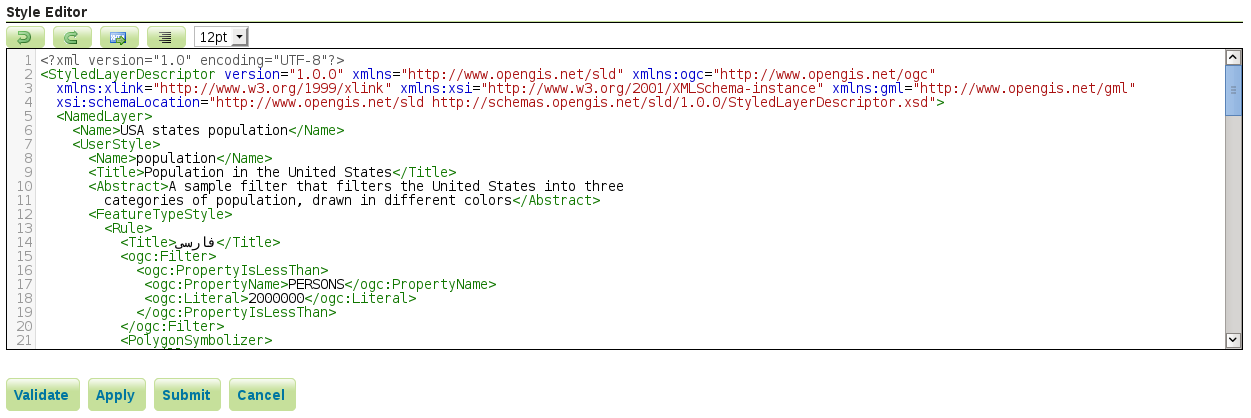Click the go-to-line icon in toolbar
Viewport: 1251px width, 418px height.
coord(119,37)
